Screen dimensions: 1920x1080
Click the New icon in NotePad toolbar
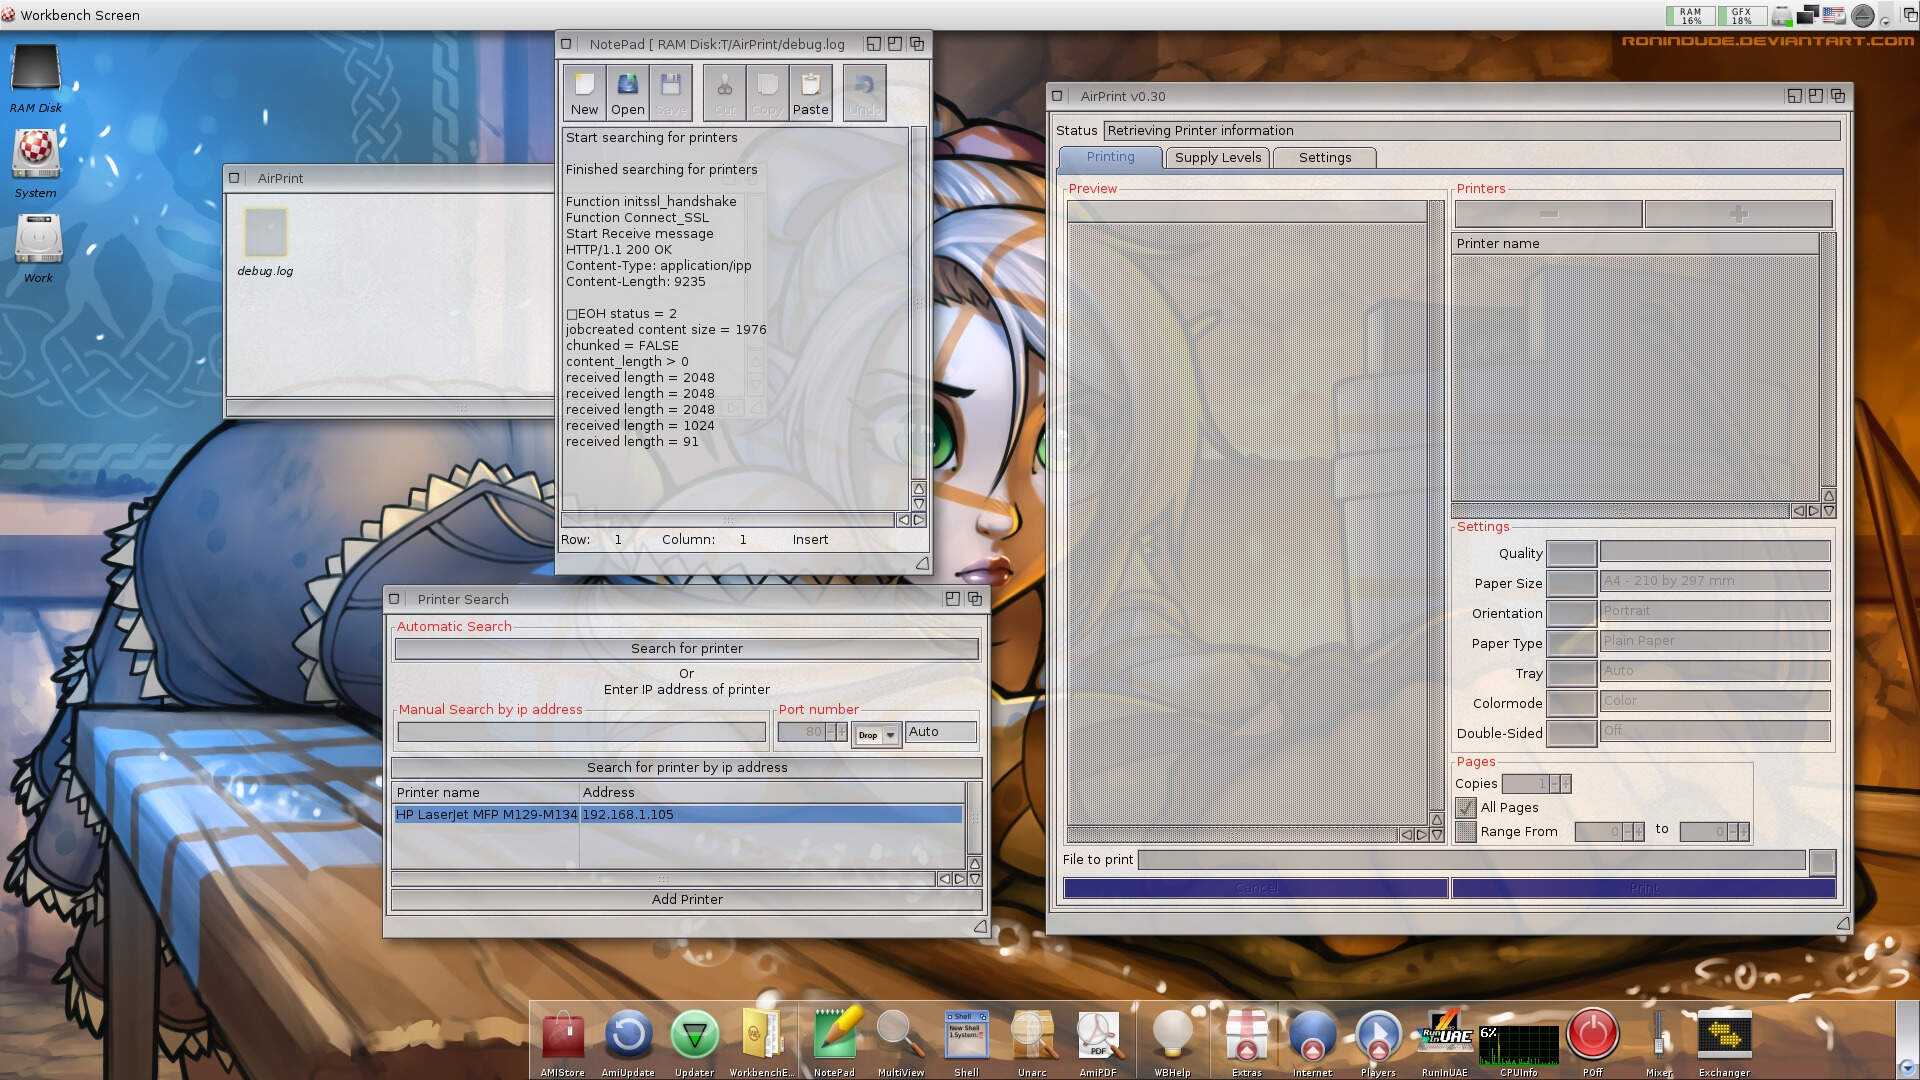pyautogui.click(x=584, y=93)
